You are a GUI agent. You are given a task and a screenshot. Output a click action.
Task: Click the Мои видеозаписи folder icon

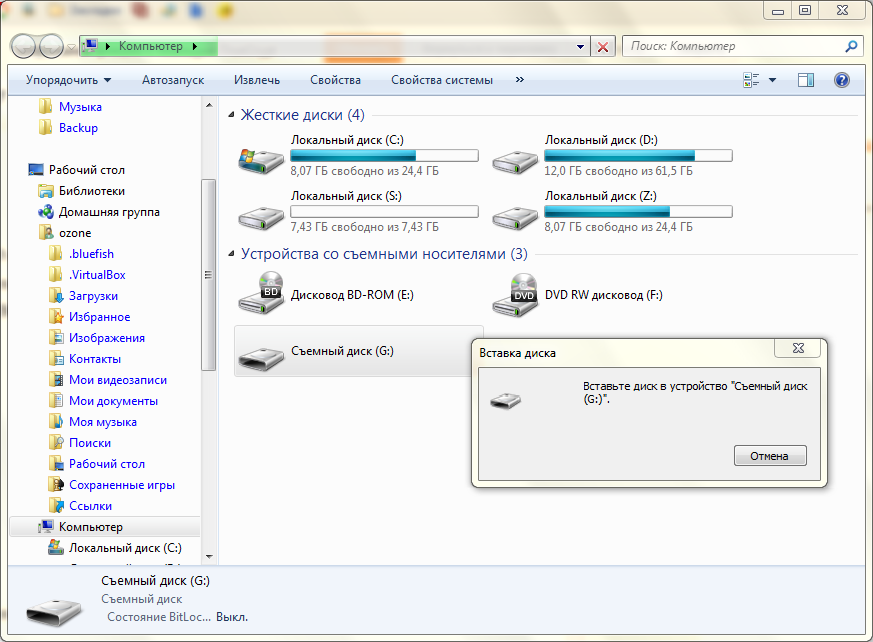click(56, 380)
